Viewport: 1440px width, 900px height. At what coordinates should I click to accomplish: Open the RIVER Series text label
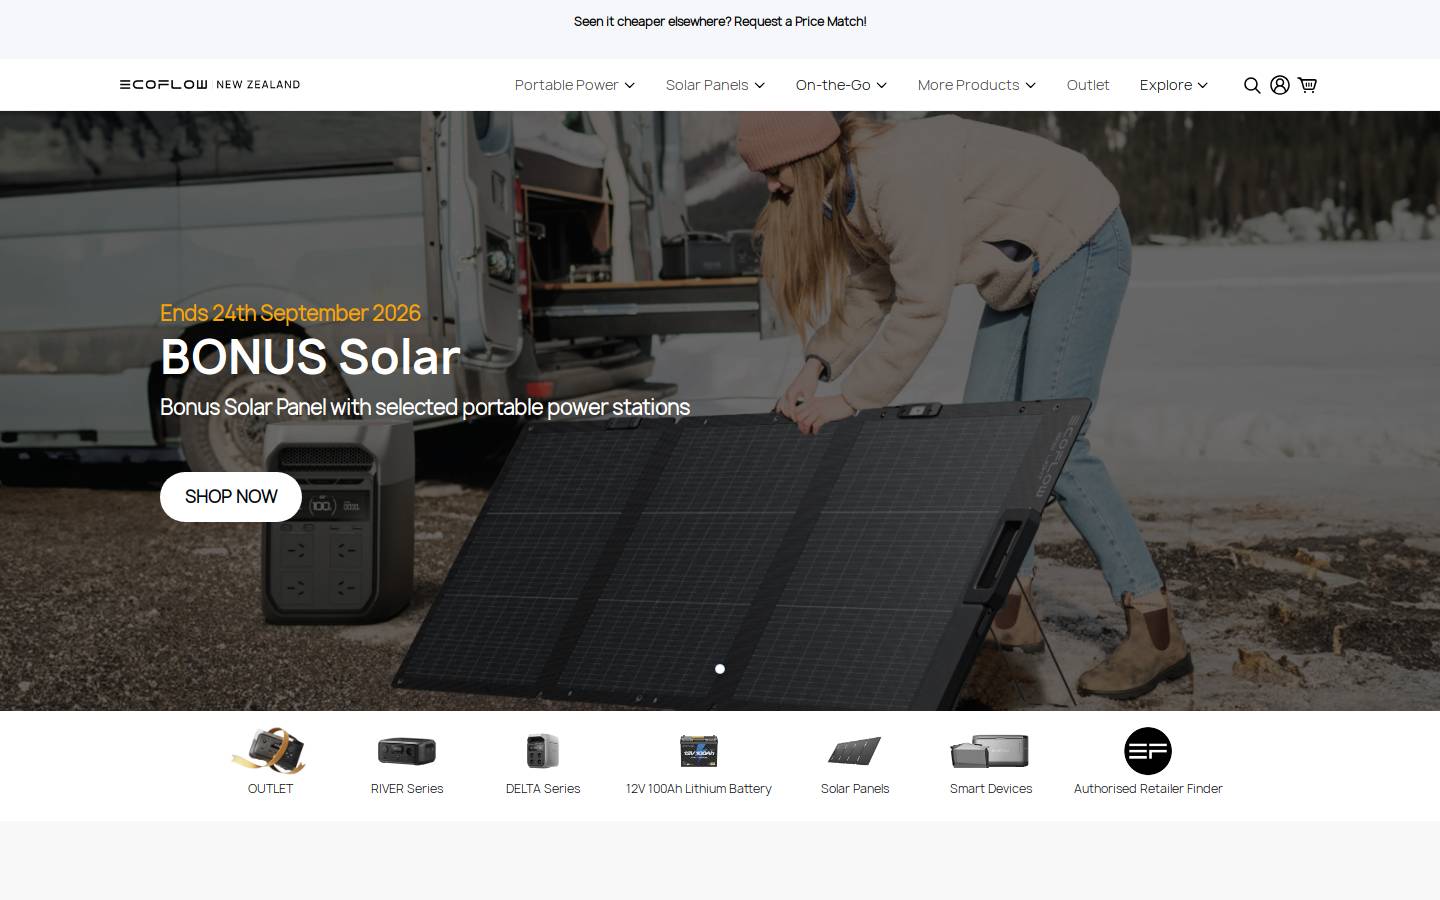pyautogui.click(x=407, y=789)
